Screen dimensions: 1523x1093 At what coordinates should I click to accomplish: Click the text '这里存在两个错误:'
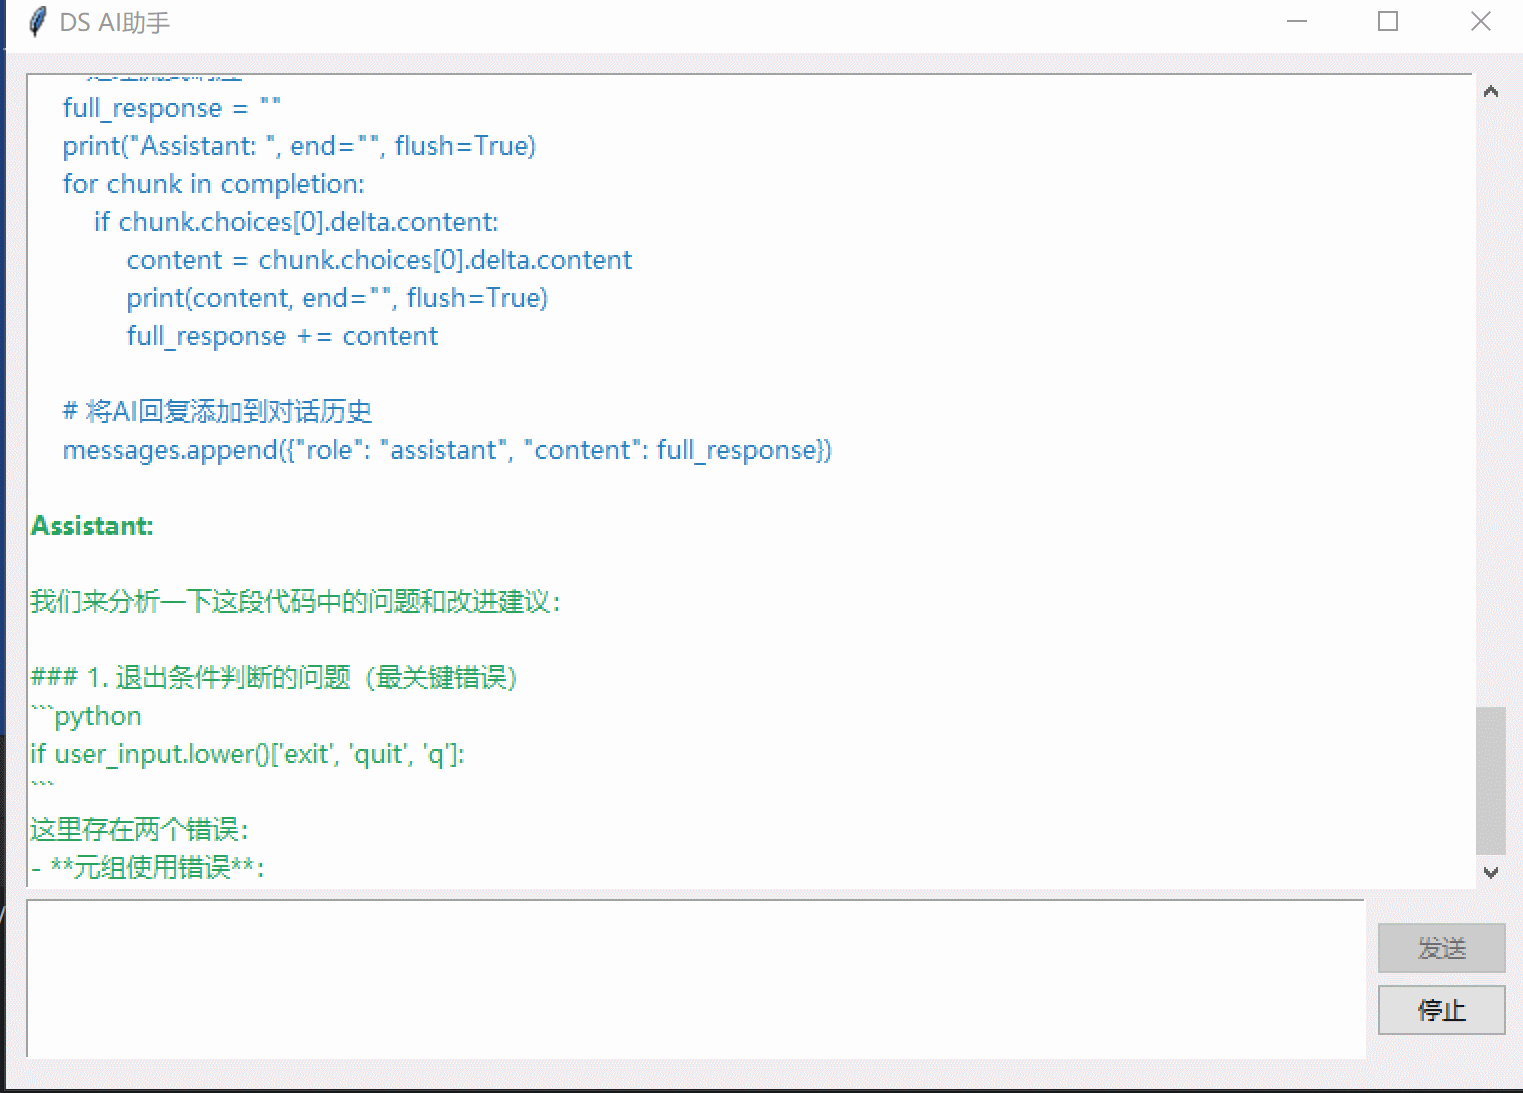point(139,830)
